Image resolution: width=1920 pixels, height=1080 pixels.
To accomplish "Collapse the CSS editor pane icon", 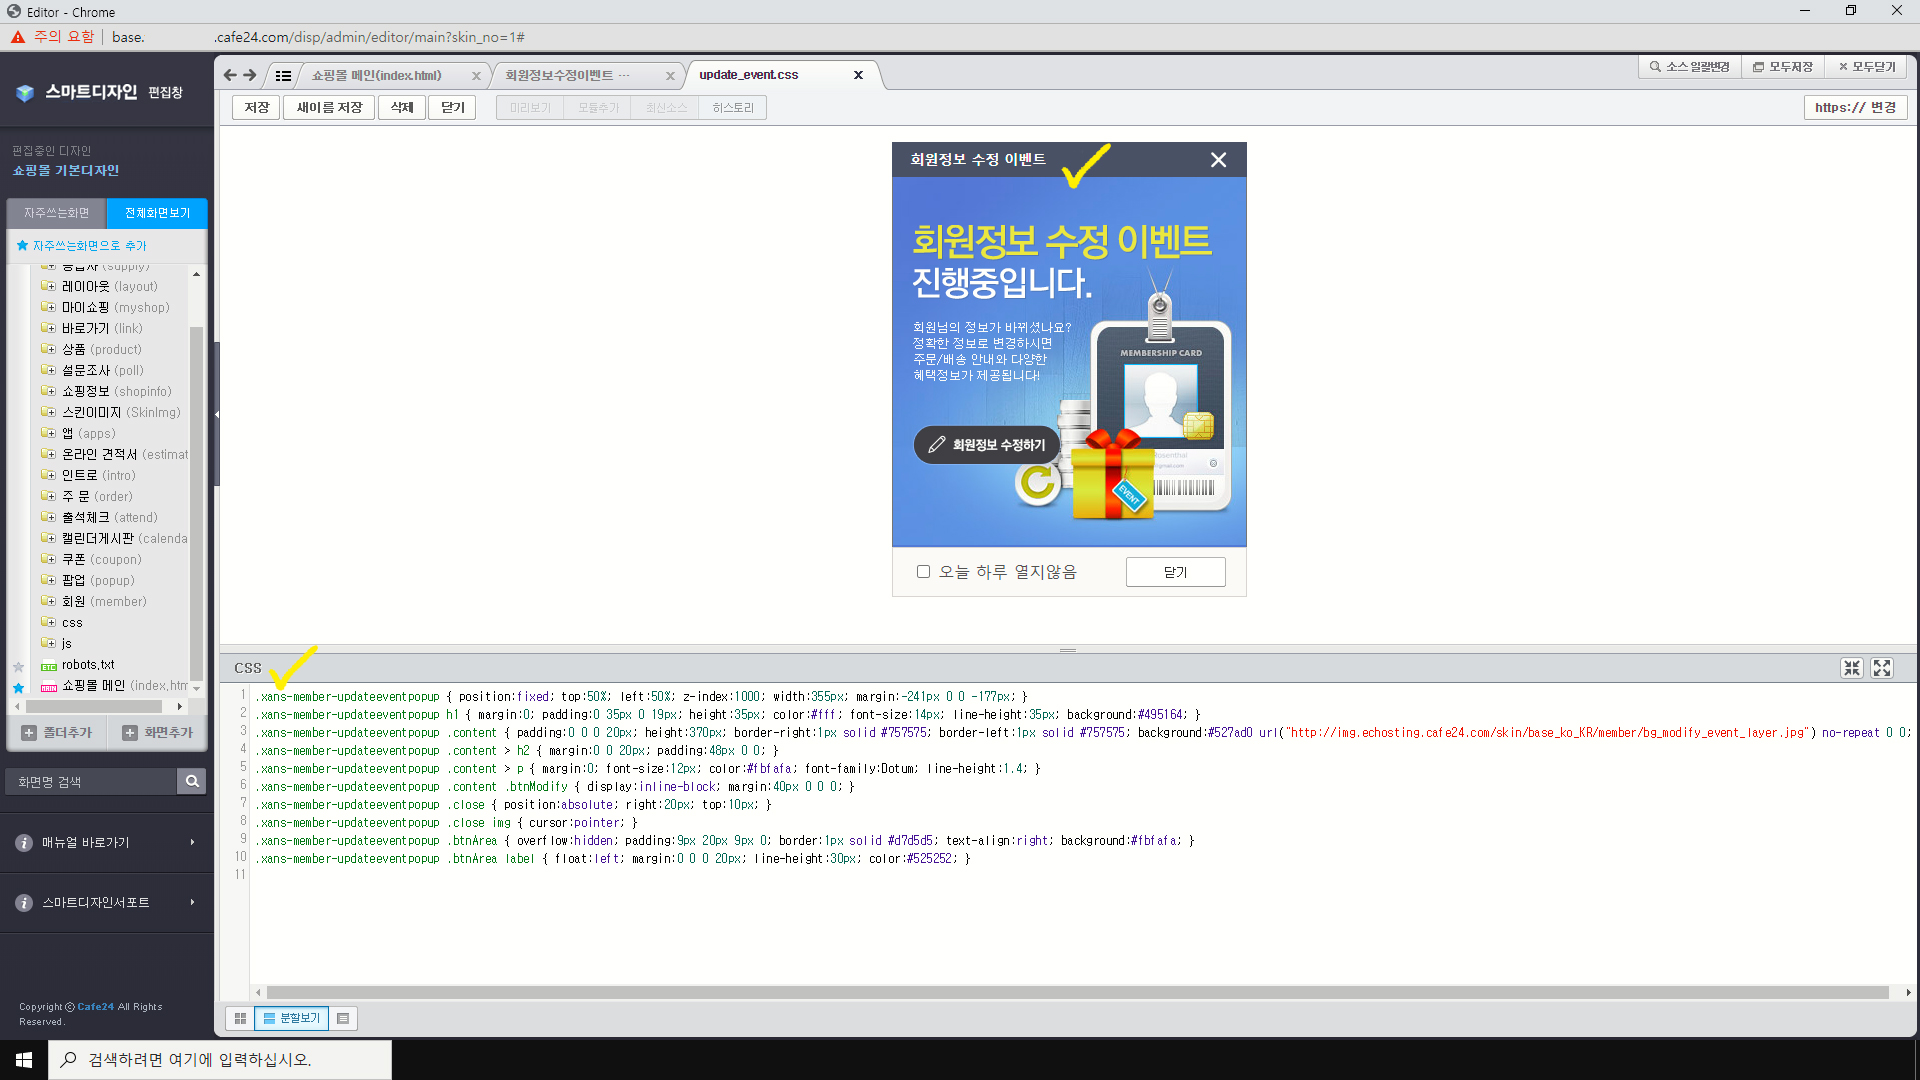I will pos(1852,668).
